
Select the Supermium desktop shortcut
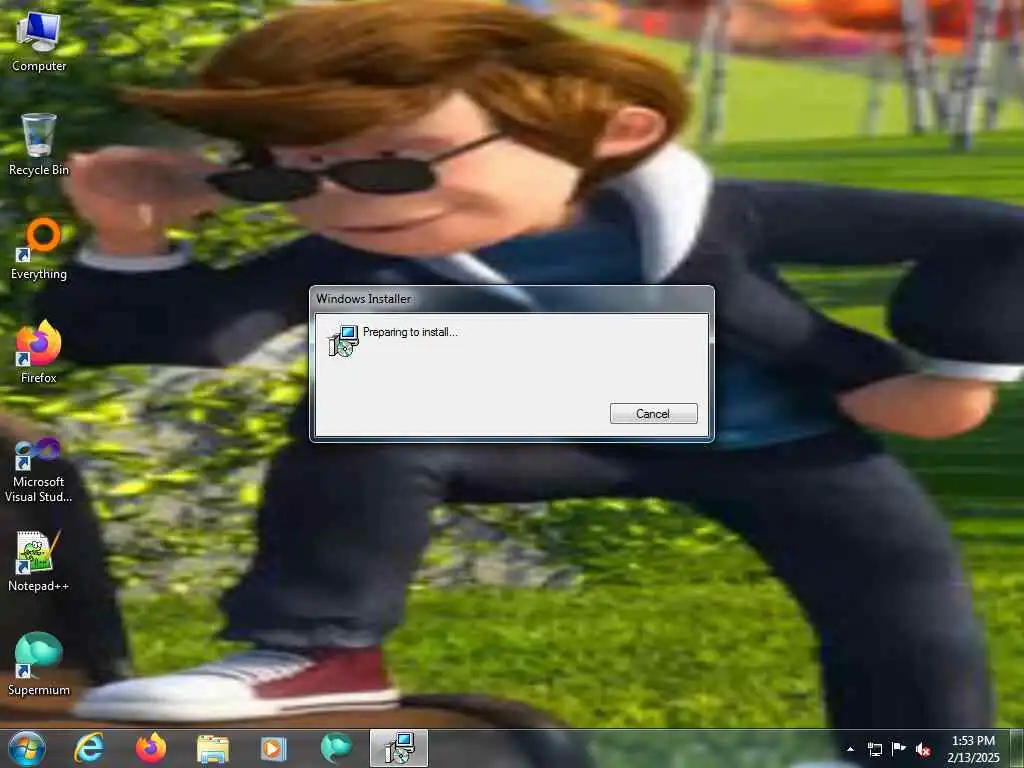[39, 664]
